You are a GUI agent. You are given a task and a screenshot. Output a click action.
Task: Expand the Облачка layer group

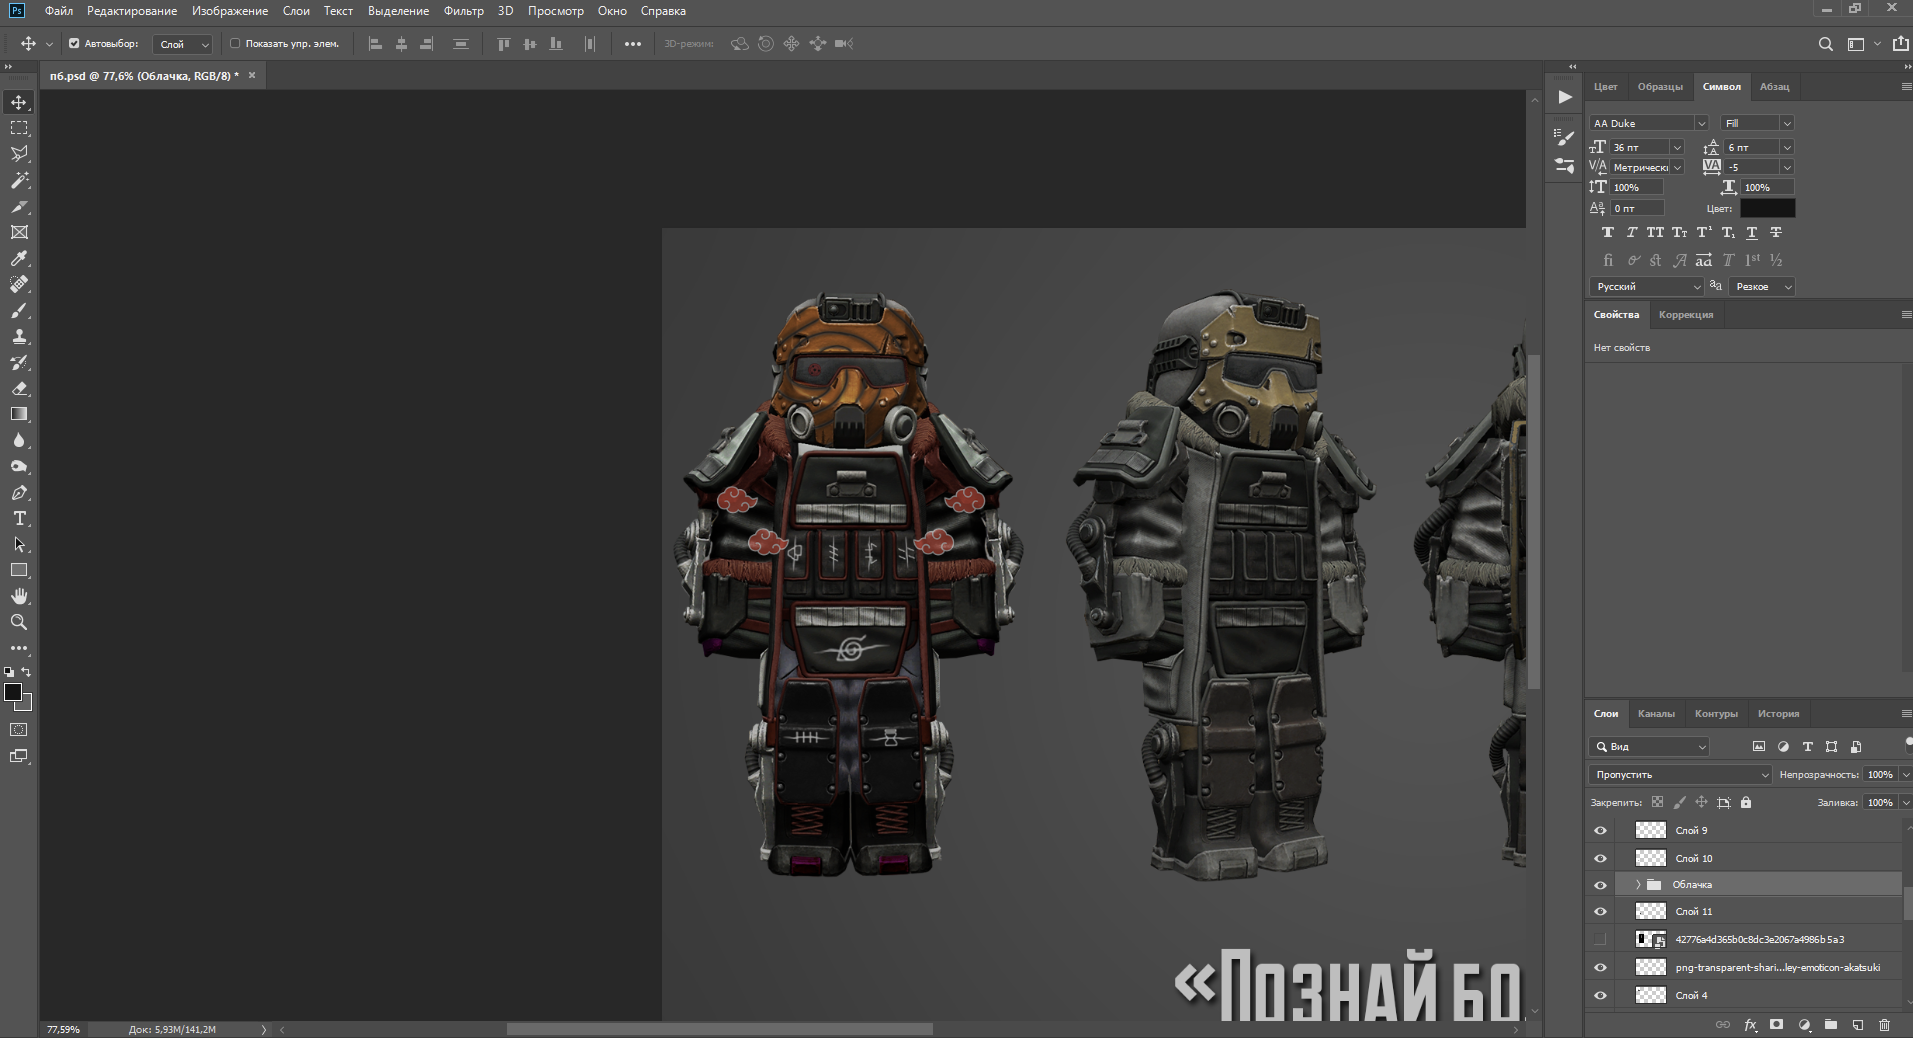click(x=1638, y=885)
